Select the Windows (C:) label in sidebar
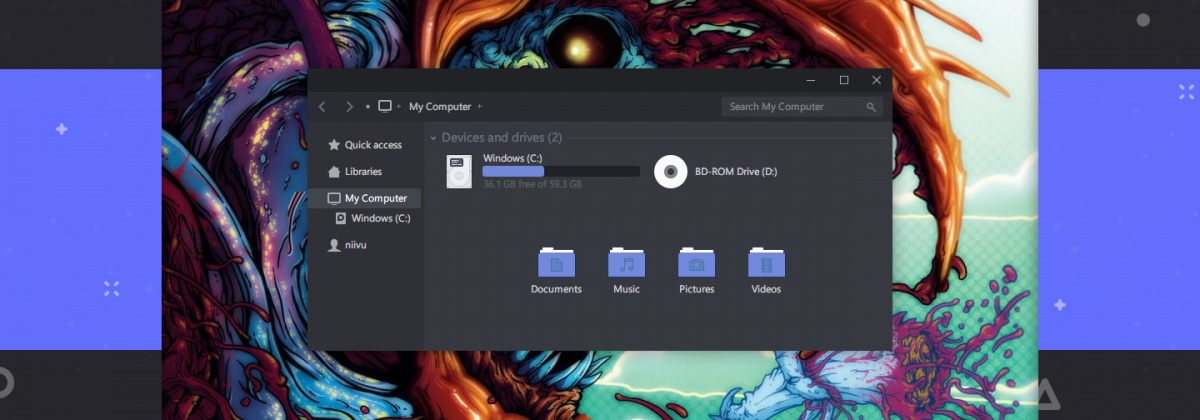This screenshot has height=420, width=1200. (381, 218)
